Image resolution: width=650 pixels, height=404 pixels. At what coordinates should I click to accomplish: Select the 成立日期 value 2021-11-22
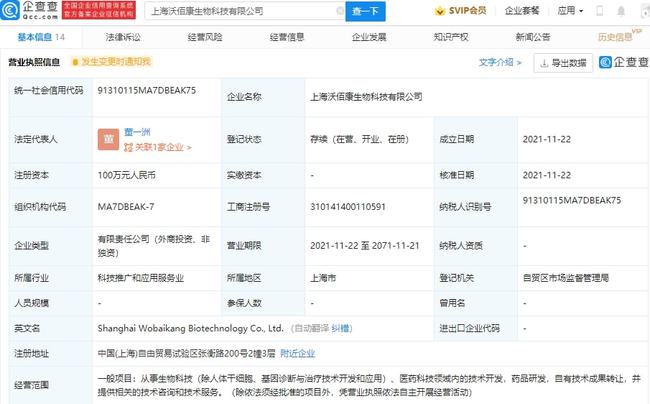(547, 139)
